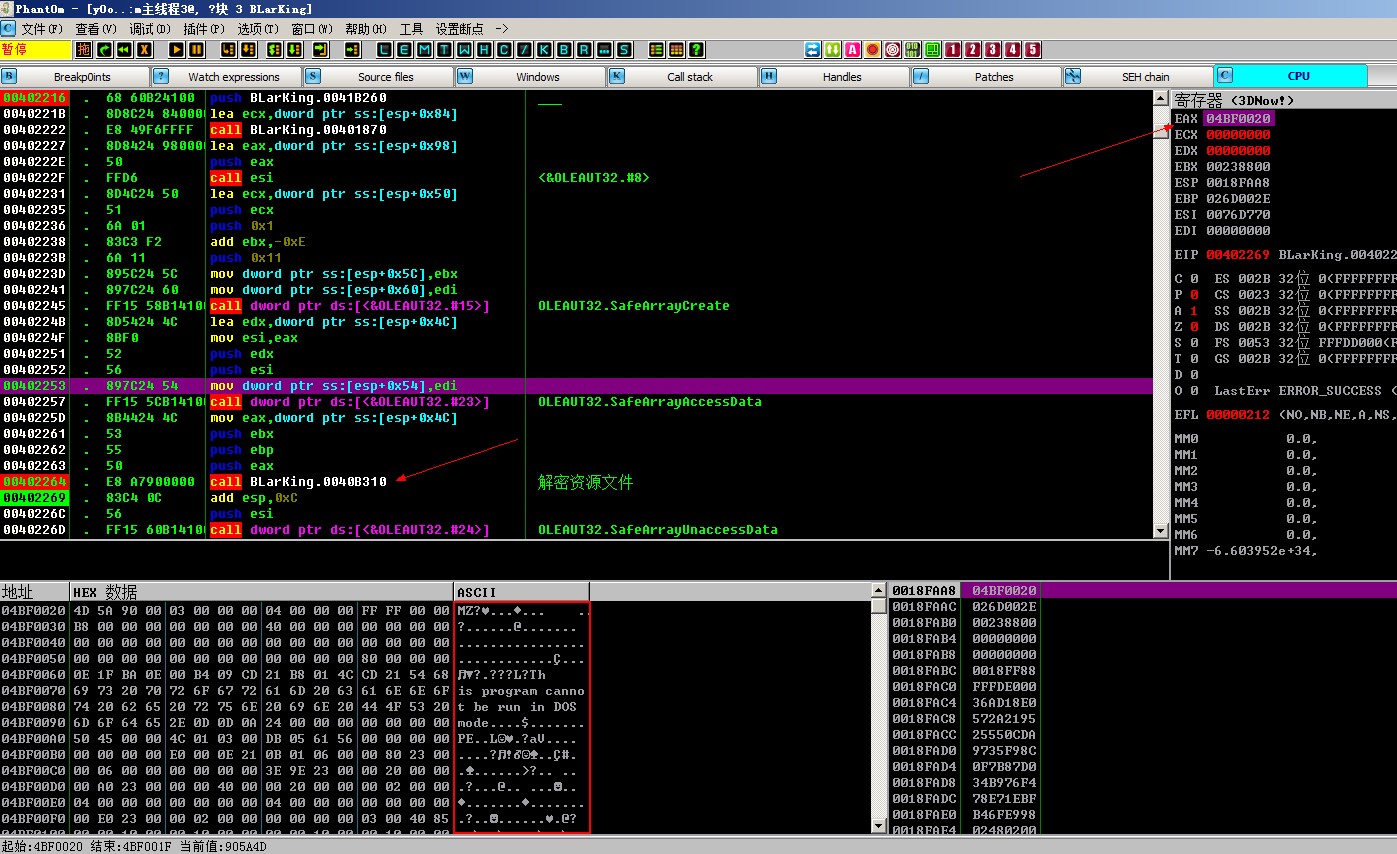Open the Handles H toolbar icon
This screenshot has height=854, width=1397.
point(484,50)
